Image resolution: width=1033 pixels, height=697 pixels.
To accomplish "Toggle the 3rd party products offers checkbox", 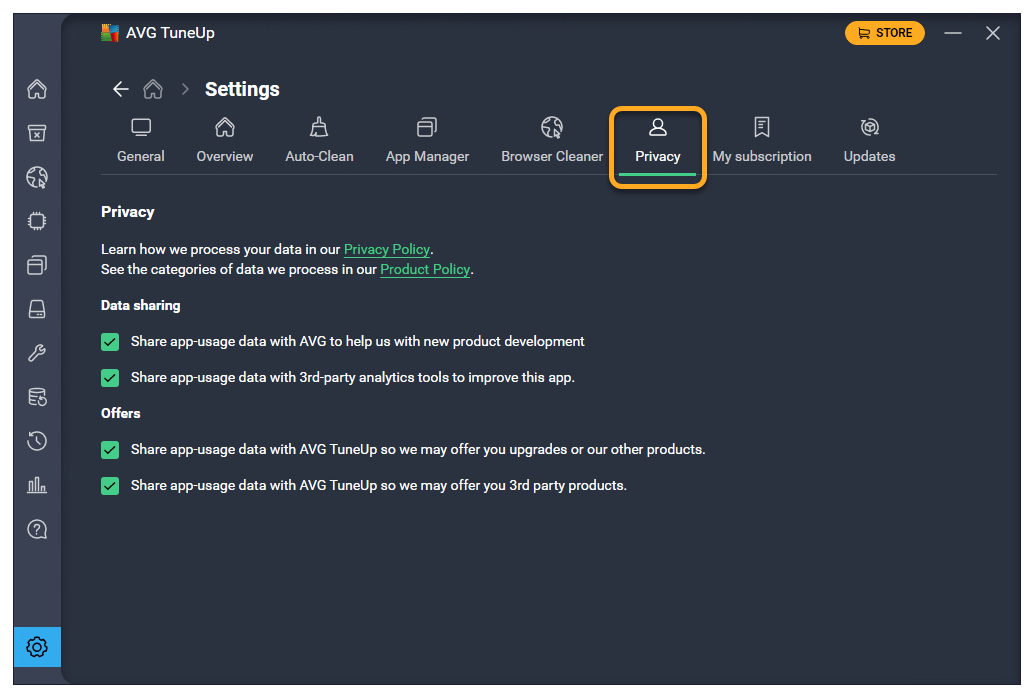I will [110, 486].
